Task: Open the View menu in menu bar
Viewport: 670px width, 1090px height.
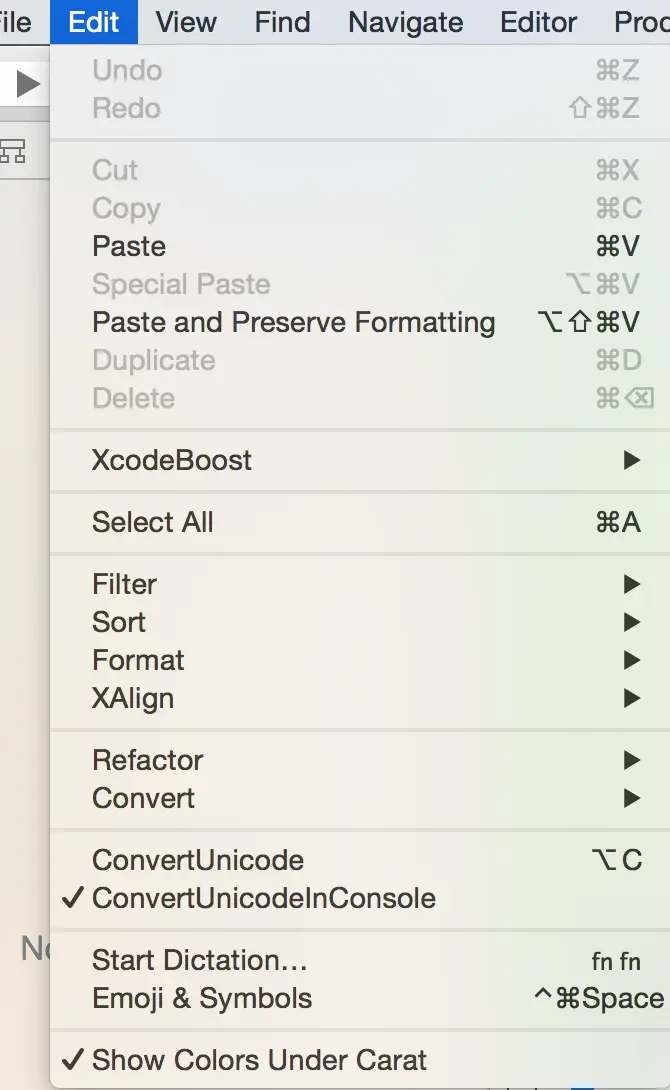Action: (186, 22)
